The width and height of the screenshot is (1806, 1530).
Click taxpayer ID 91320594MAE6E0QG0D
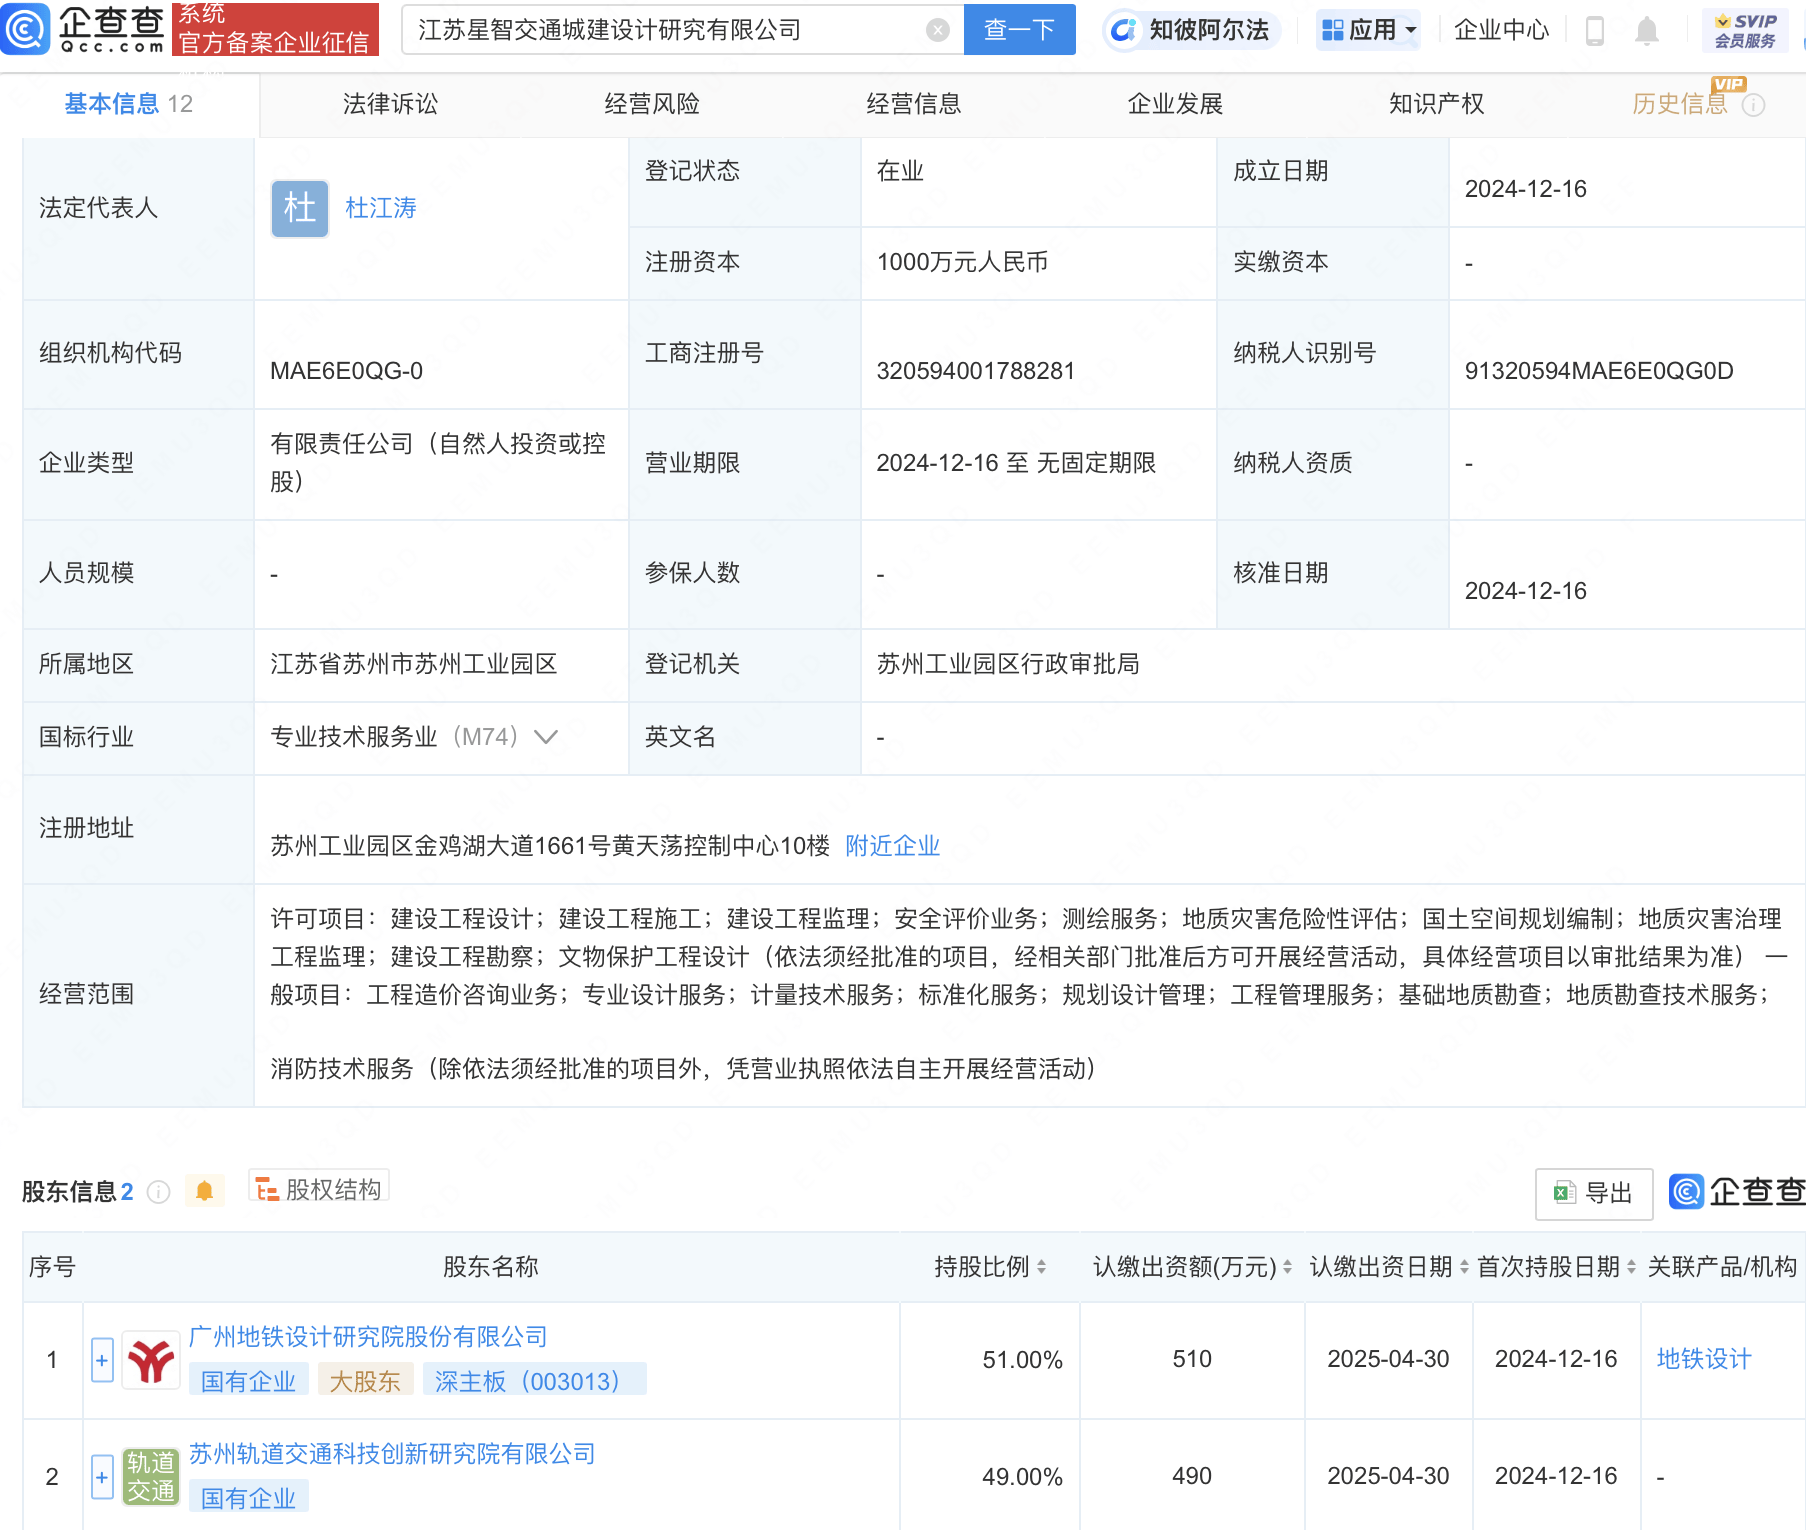[1599, 371]
